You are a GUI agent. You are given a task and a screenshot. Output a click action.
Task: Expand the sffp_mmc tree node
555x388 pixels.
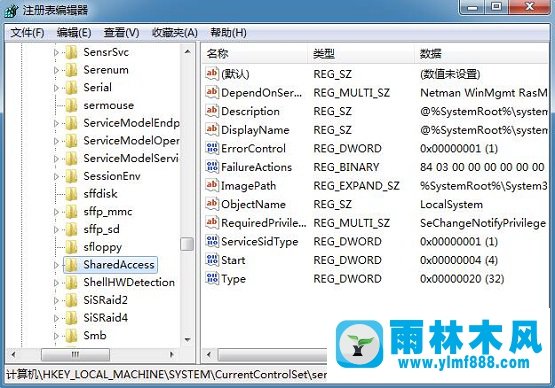pyautogui.click(x=56, y=212)
